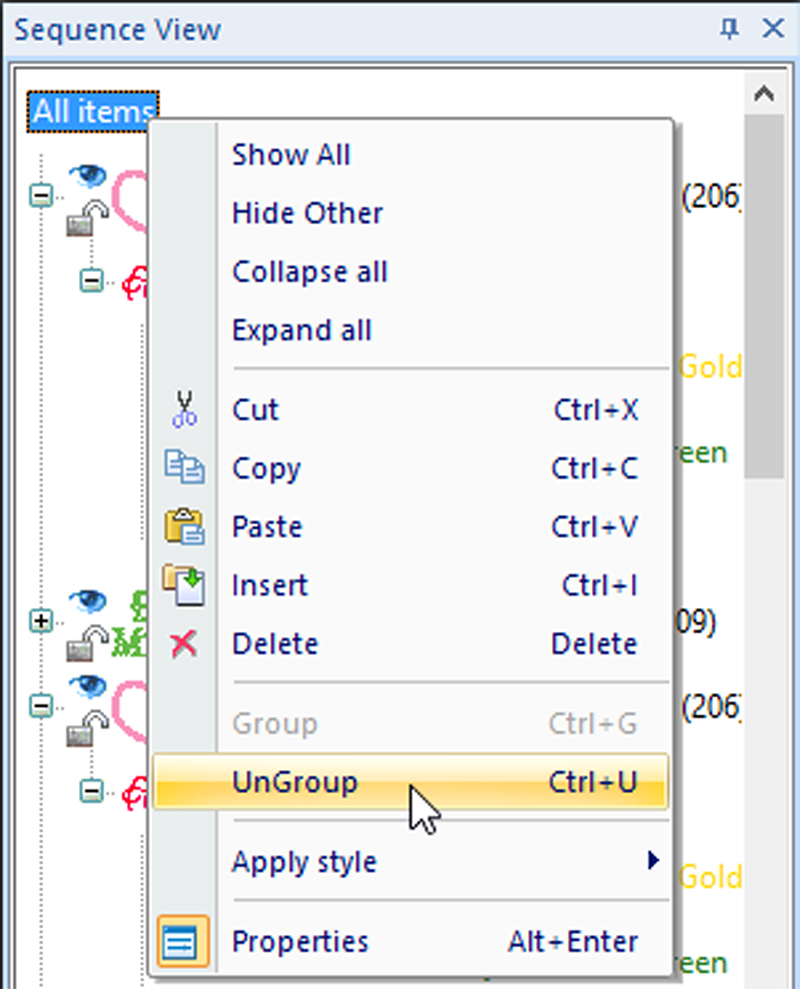This screenshot has height=989, width=800.
Task: Click the upper Gold thread color label
Action: pos(711,366)
